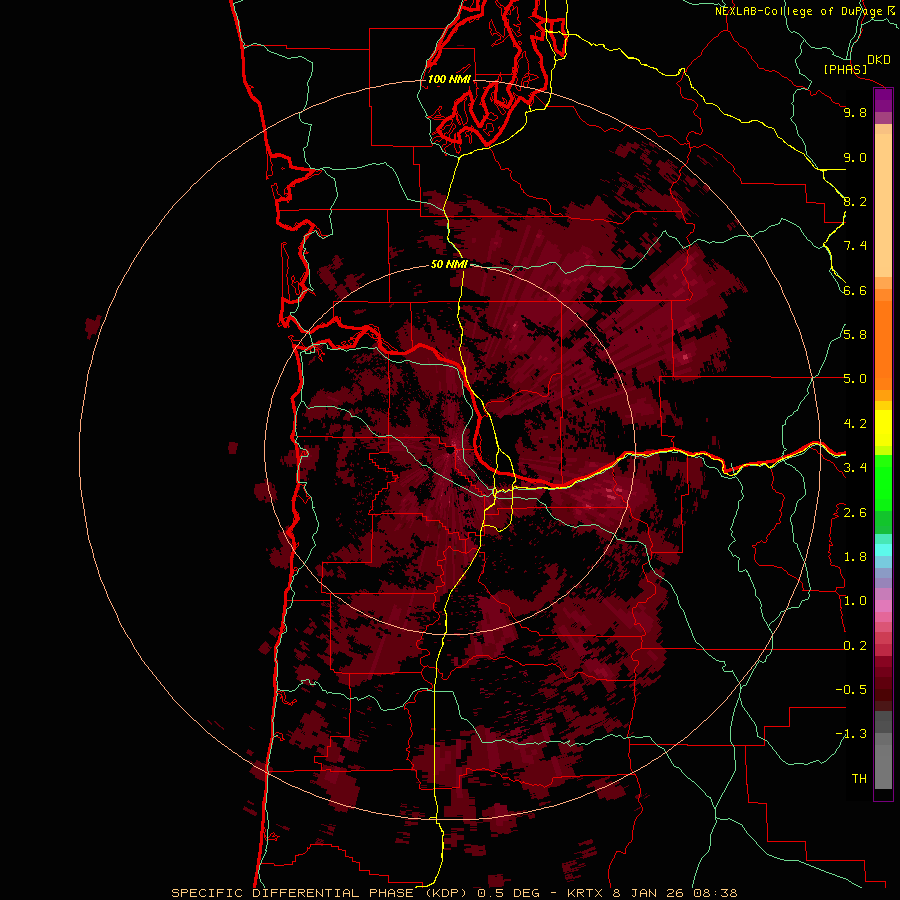Click the 9.0 value on the color scale
Viewport: 900px width, 900px height.
coord(855,157)
